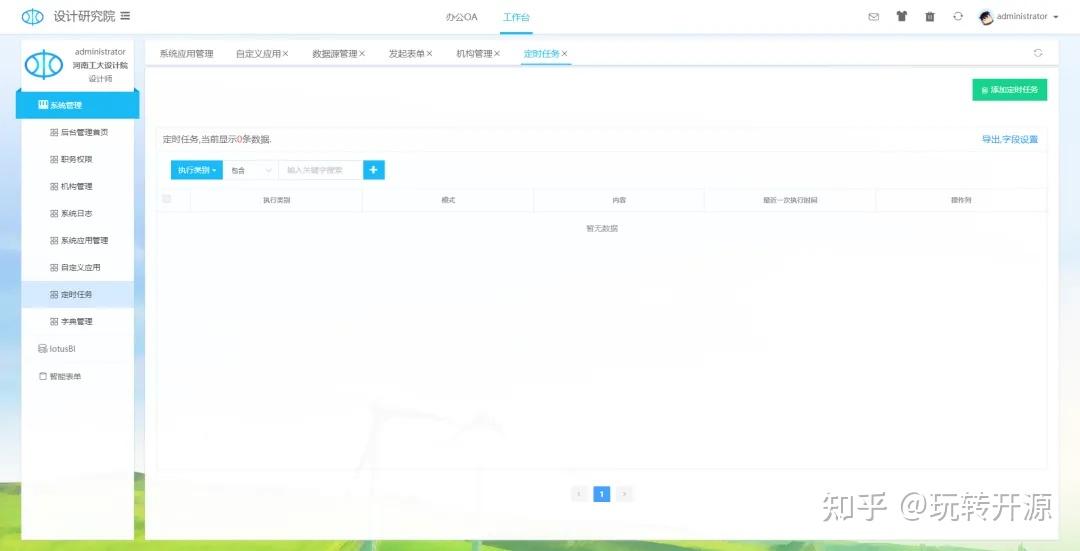Tick the select-all checkbox in table header
Screen dimensions: 1080x551
point(167,199)
